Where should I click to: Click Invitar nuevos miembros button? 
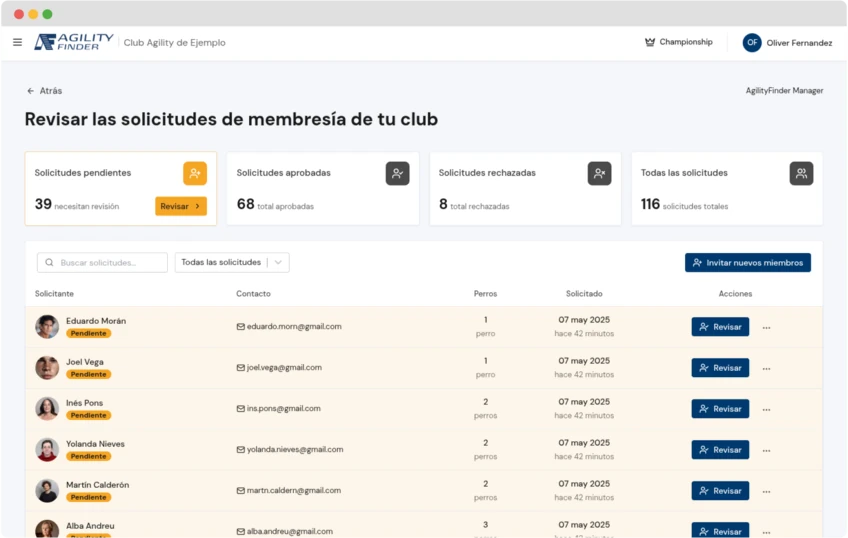coord(747,262)
